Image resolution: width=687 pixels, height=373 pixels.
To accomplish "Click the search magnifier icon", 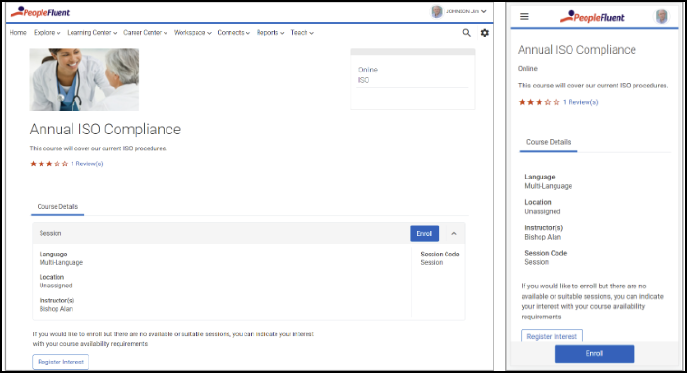I will pyautogui.click(x=467, y=32).
